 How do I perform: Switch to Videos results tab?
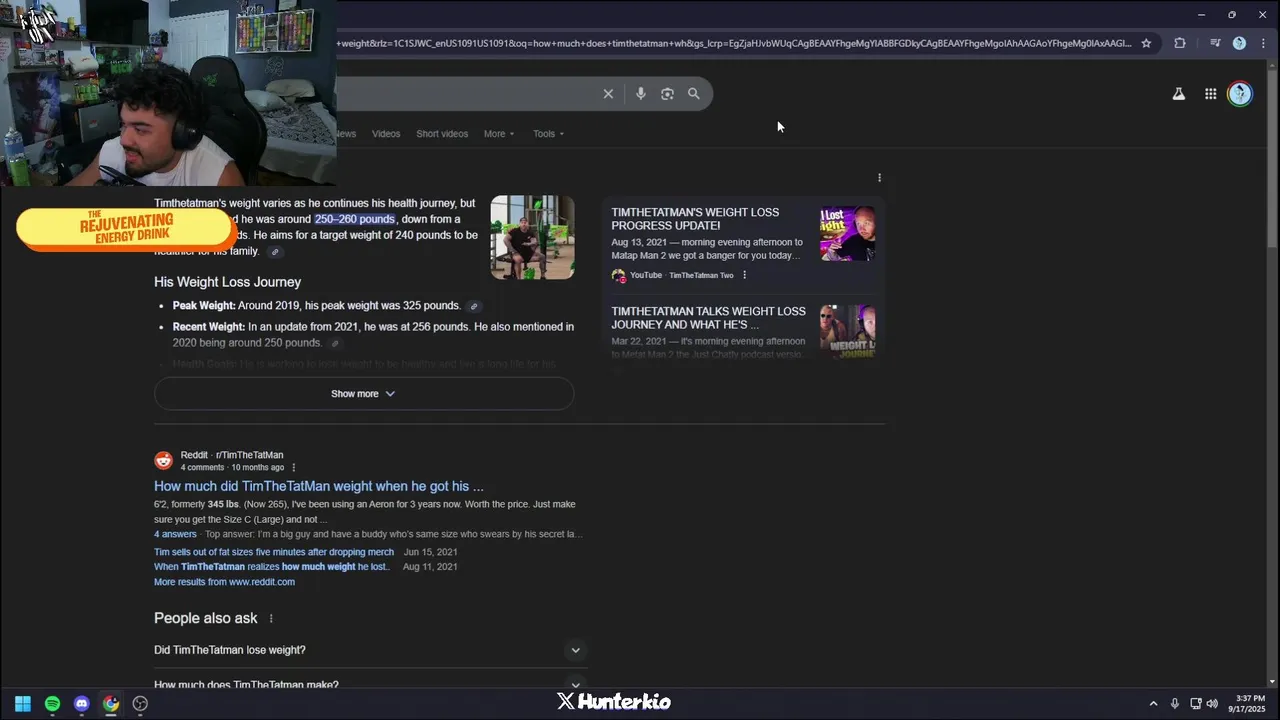(386, 134)
